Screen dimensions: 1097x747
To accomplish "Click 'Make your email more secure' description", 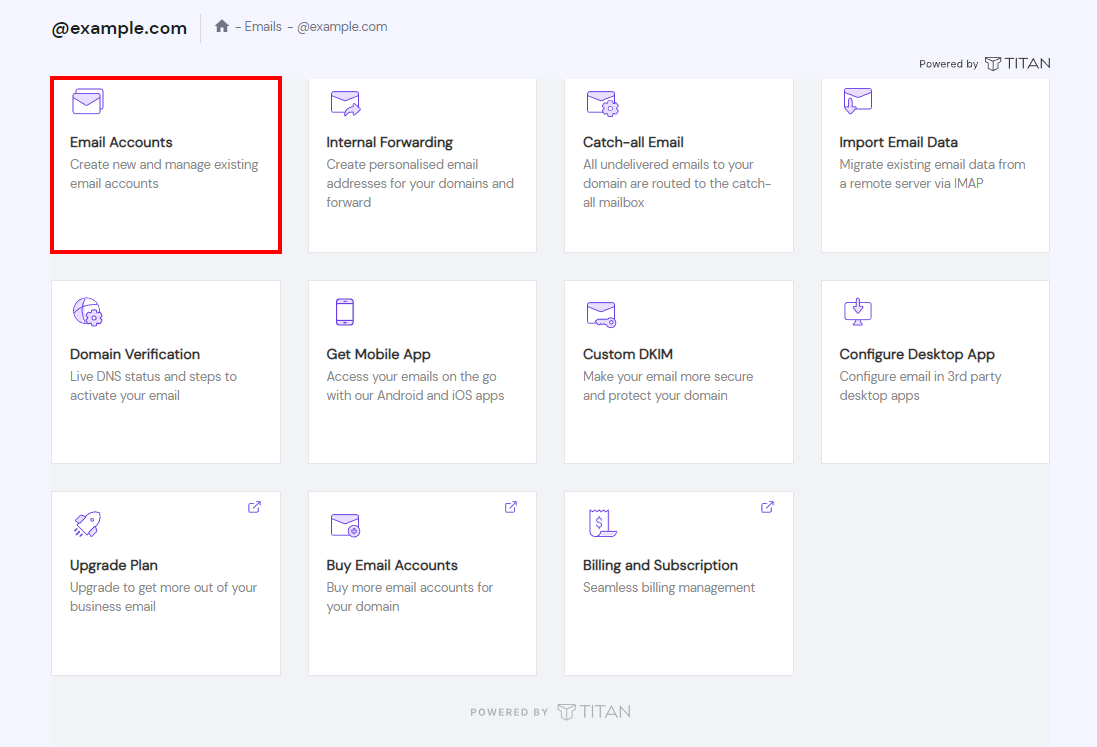I will pos(668,385).
